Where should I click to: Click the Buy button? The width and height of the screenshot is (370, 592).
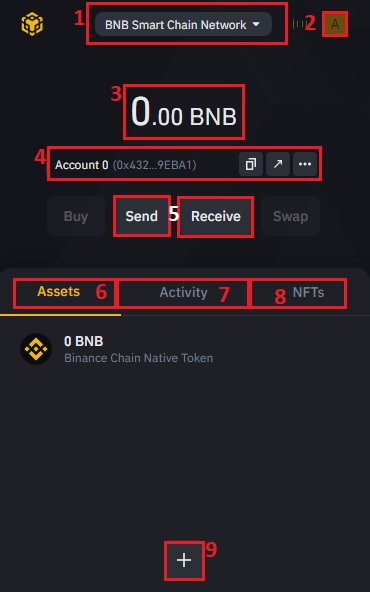76,216
